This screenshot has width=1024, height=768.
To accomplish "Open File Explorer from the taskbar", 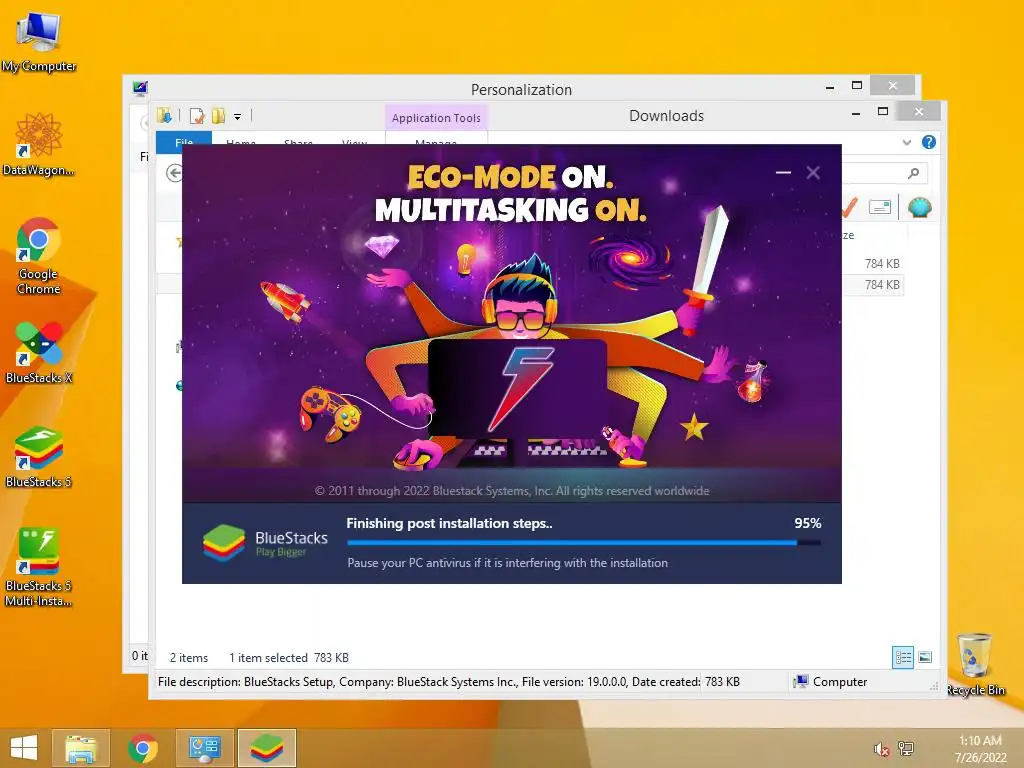I will pyautogui.click(x=81, y=748).
